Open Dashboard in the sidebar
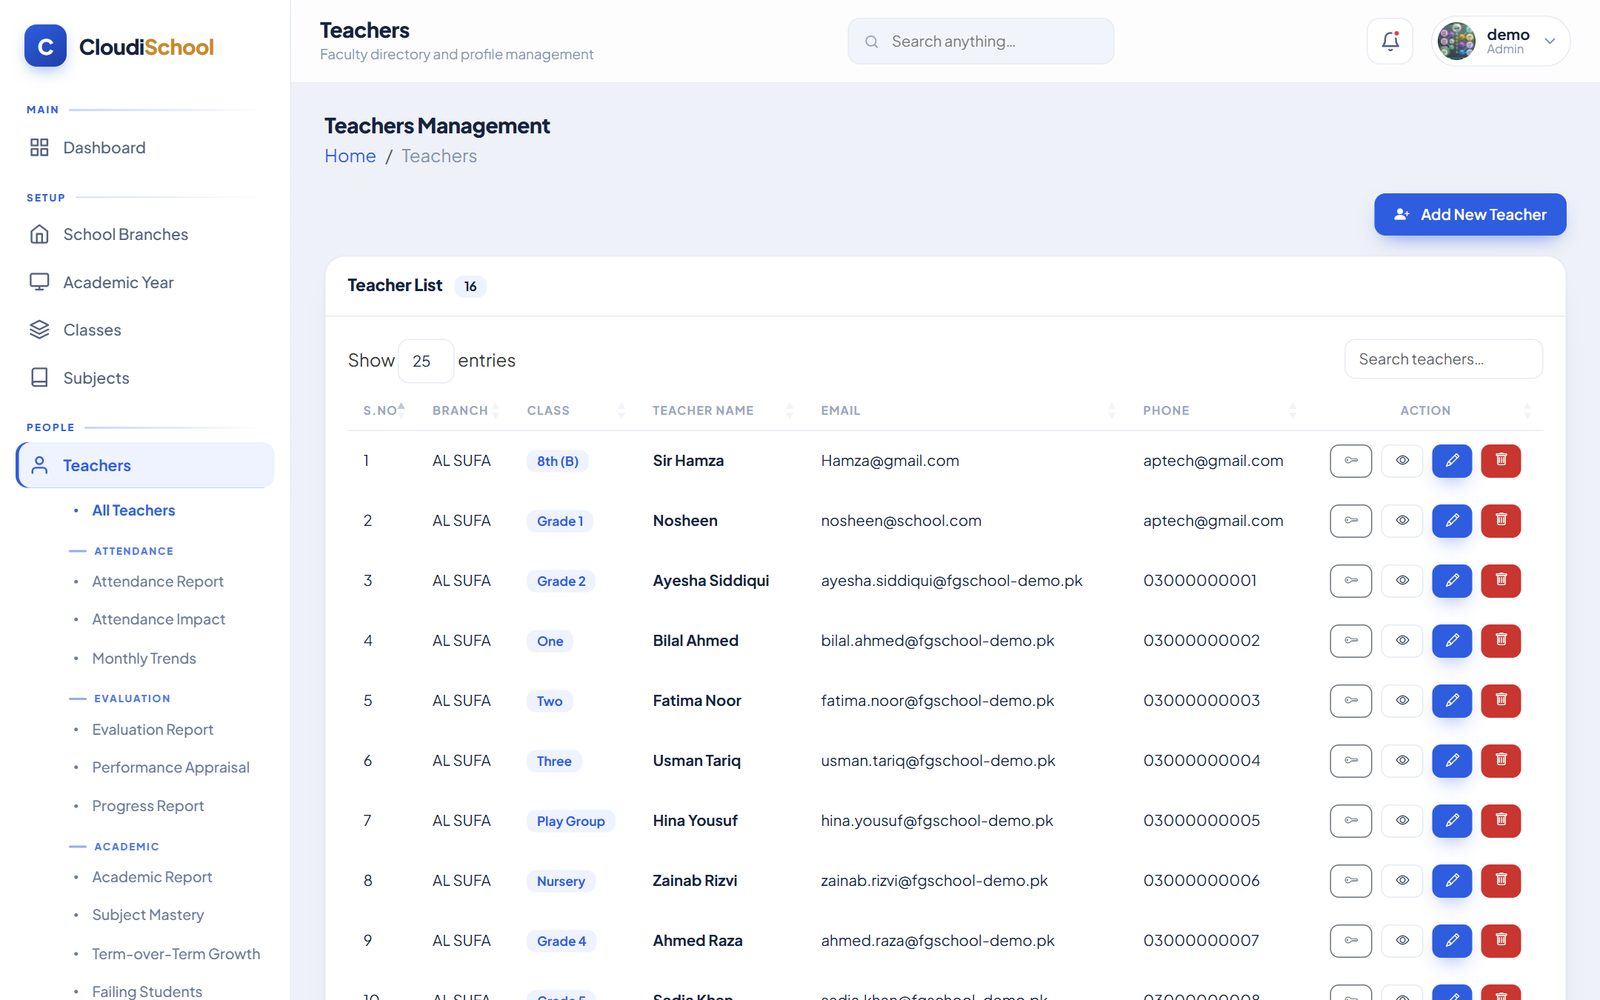The image size is (1600, 1000). click(x=145, y=148)
